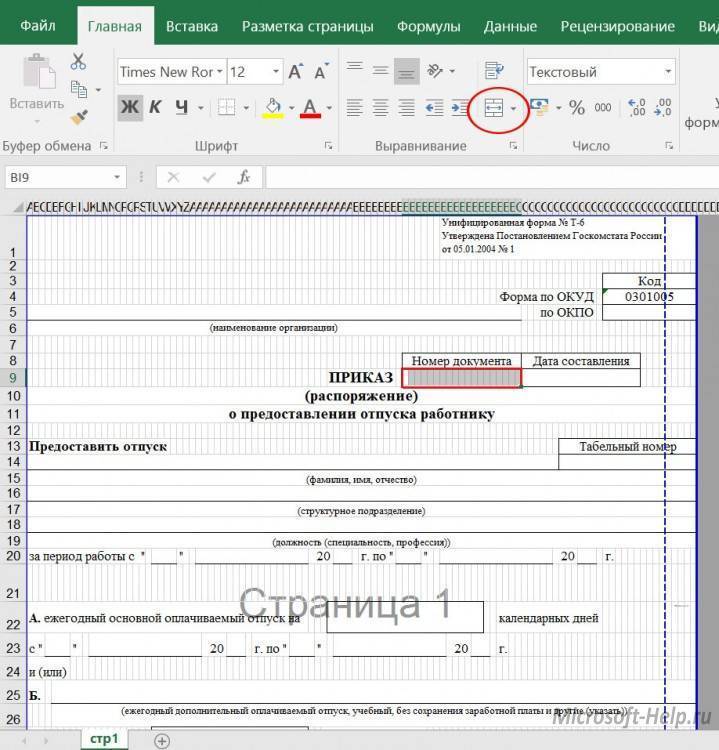Click the Center horizontal alignment icon

(380, 108)
